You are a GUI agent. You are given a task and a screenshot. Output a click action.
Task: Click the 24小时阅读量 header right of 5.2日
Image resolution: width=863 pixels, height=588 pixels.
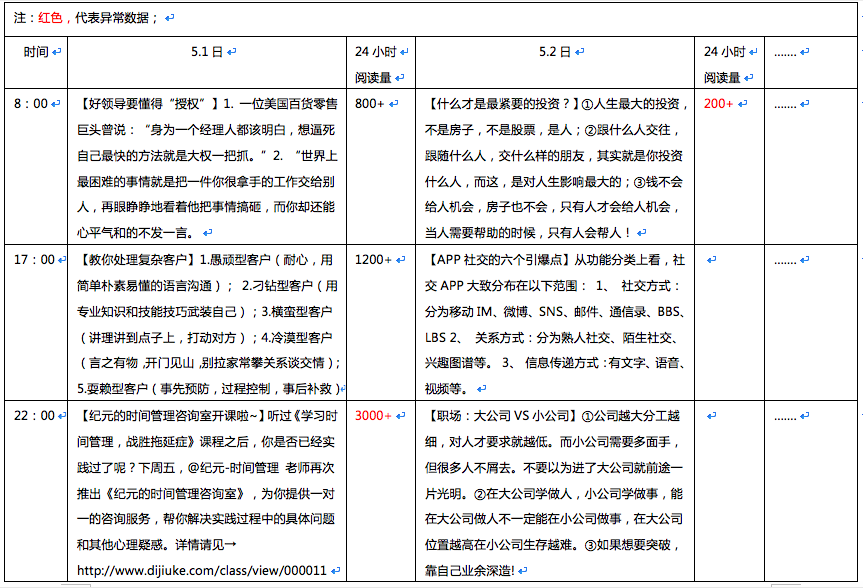[x=725, y=64]
